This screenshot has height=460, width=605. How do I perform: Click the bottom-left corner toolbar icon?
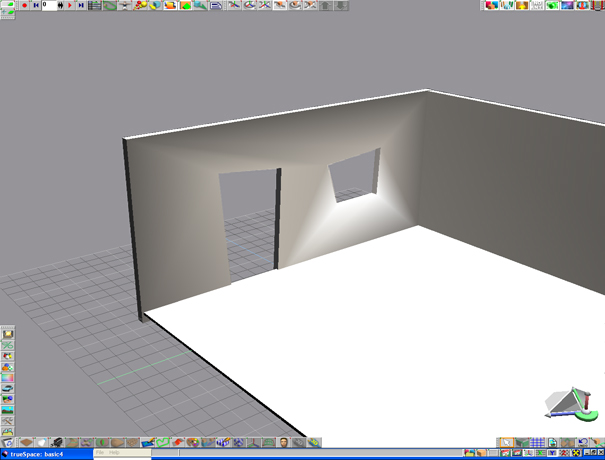pos(7,442)
